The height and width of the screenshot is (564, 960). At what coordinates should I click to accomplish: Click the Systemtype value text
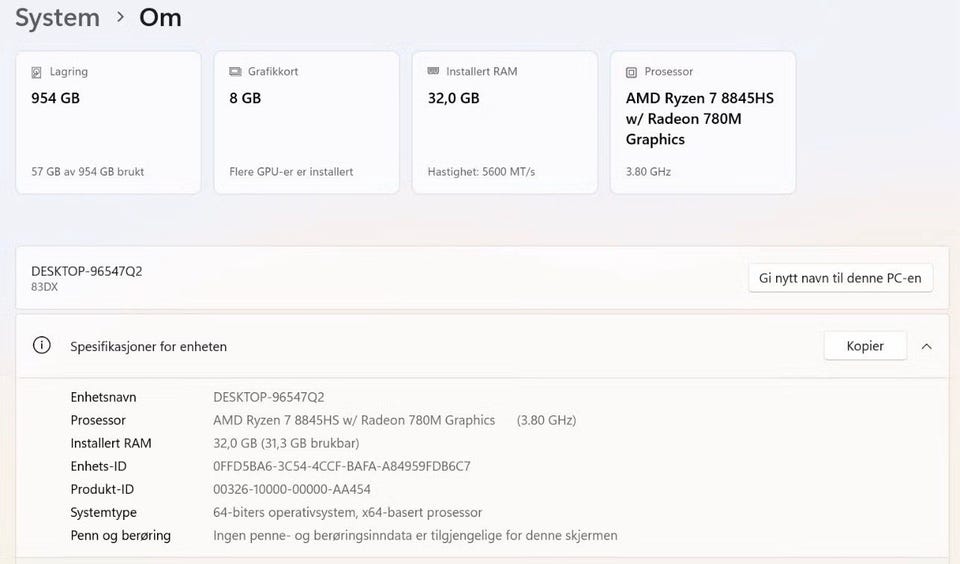pos(347,512)
